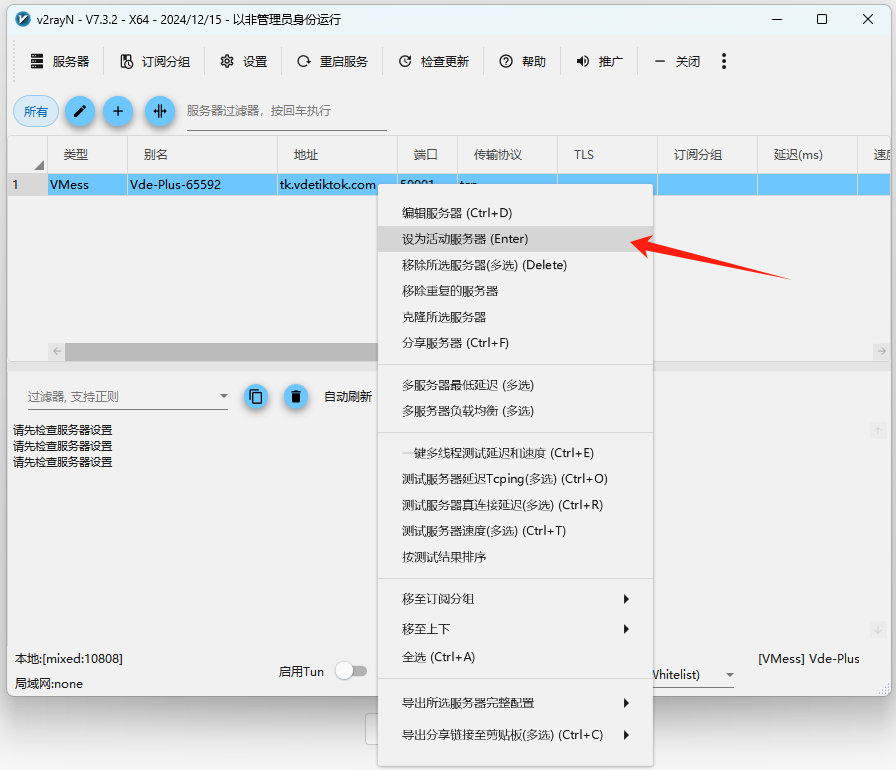Viewport: 896px width, 770px height.
Task: Click the trash clear log icon
Action: (295, 396)
